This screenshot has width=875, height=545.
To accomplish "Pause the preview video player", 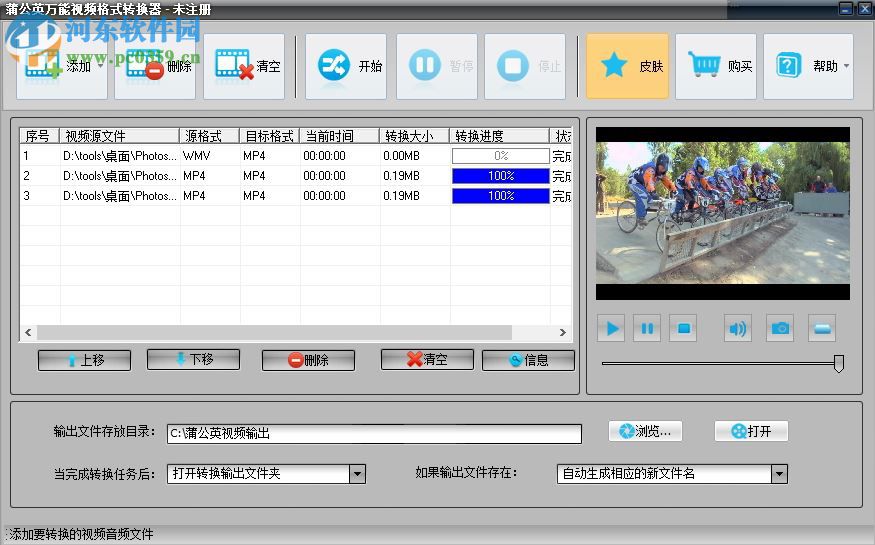I will (x=647, y=329).
